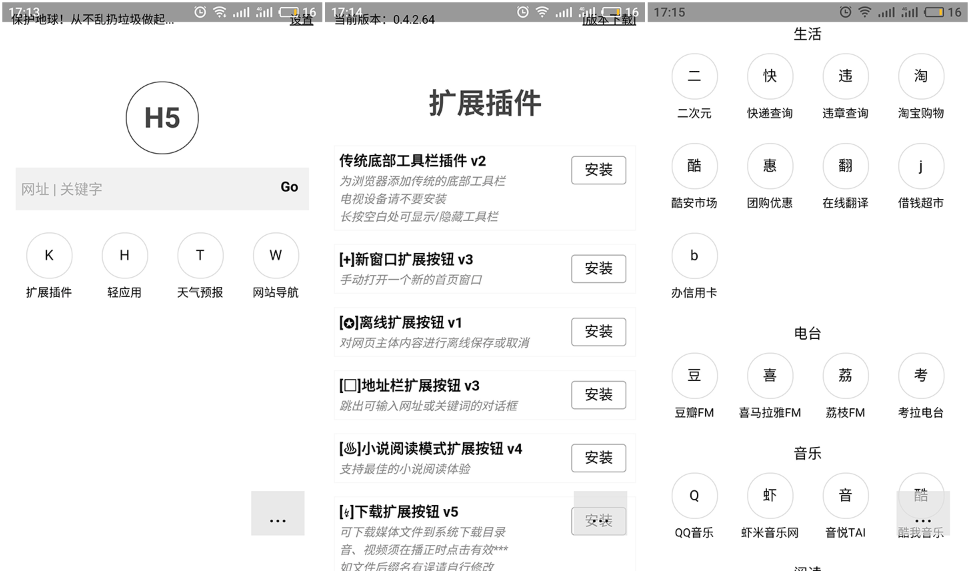The image size is (971, 577).
Task: Tap the battery indicator in right screen status bar
Action: point(934,12)
